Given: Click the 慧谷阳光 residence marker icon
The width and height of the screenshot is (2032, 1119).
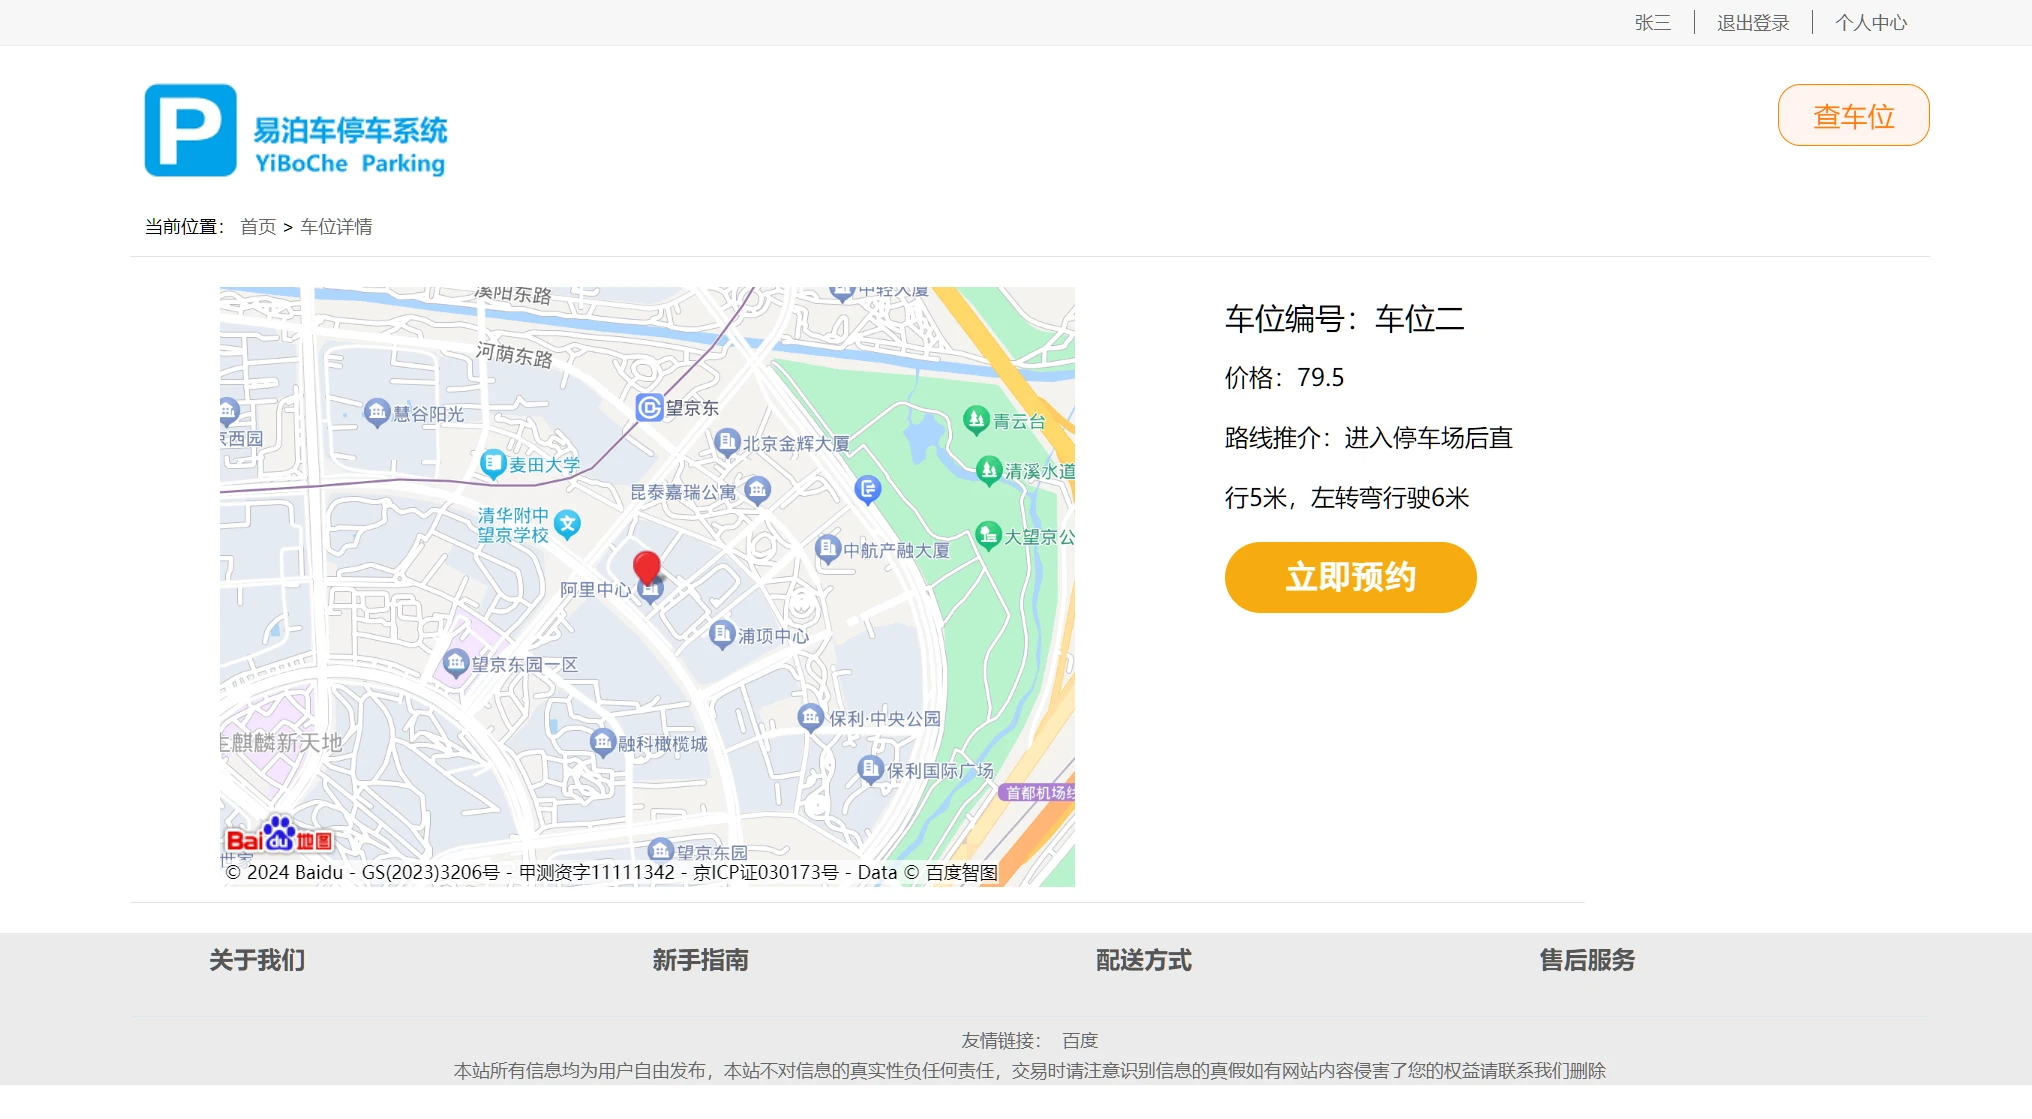Looking at the screenshot, I should tap(377, 412).
